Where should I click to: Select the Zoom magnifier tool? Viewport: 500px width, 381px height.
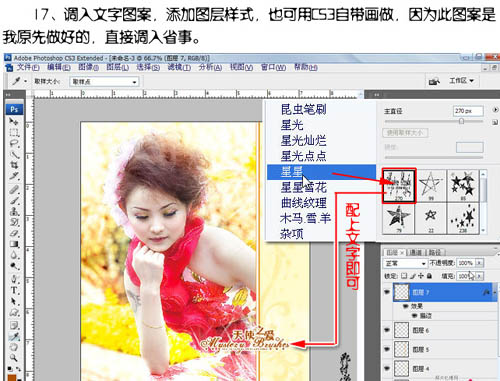pos(14,358)
